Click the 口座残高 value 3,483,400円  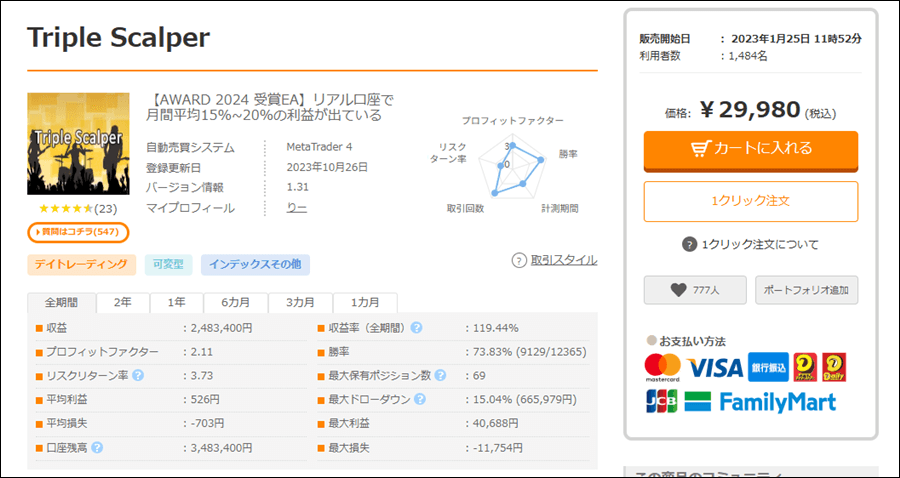tap(221, 448)
